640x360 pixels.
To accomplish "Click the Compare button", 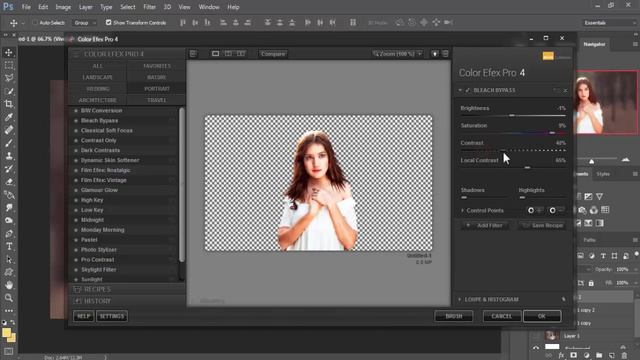I will (x=273, y=54).
